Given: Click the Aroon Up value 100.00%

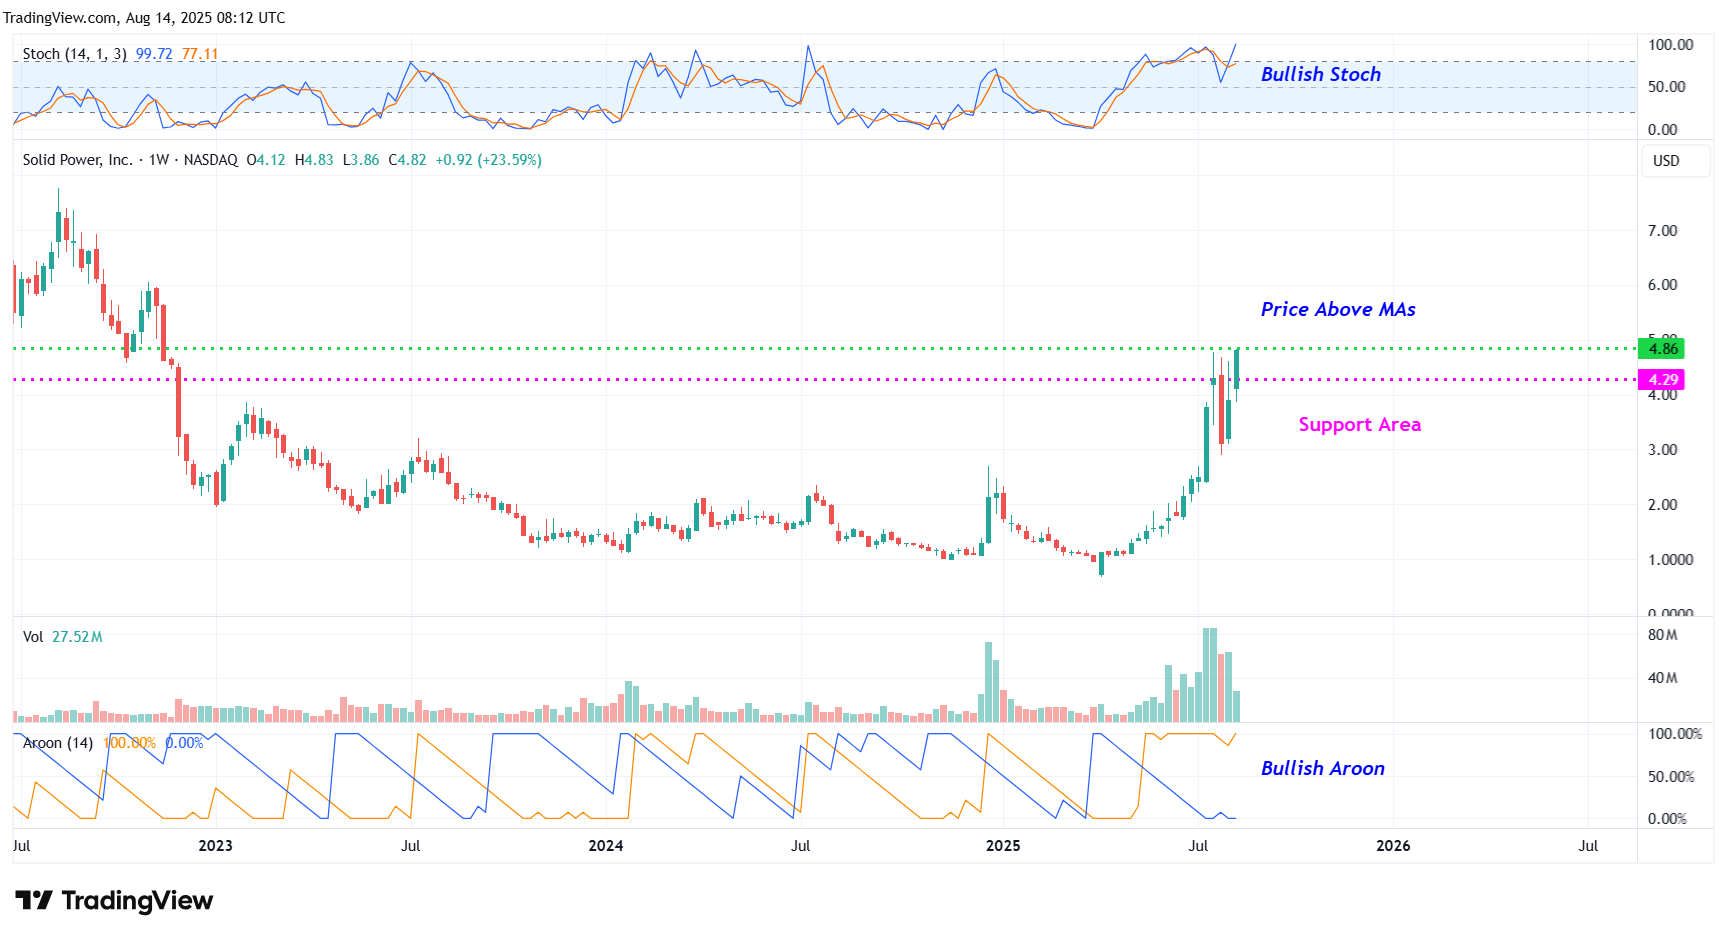Looking at the screenshot, I should 129,743.
